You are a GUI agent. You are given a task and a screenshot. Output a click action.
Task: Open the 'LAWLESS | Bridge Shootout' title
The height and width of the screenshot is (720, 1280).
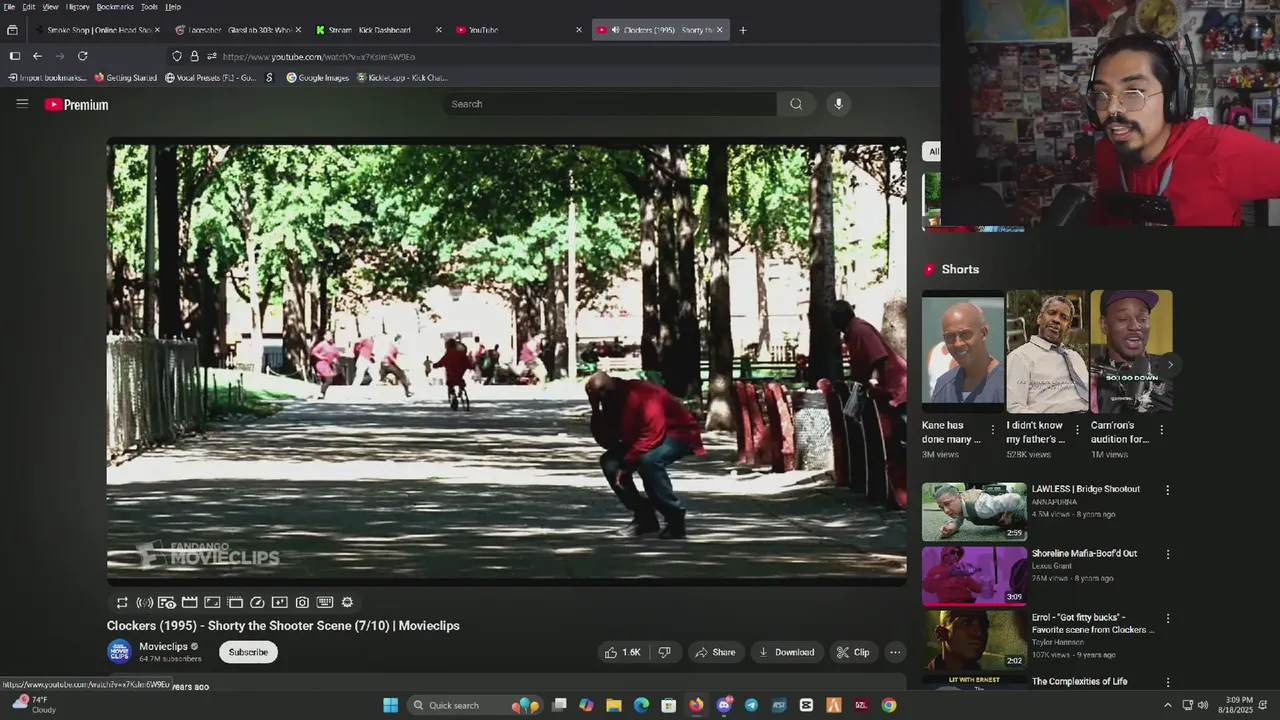click(1086, 489)
